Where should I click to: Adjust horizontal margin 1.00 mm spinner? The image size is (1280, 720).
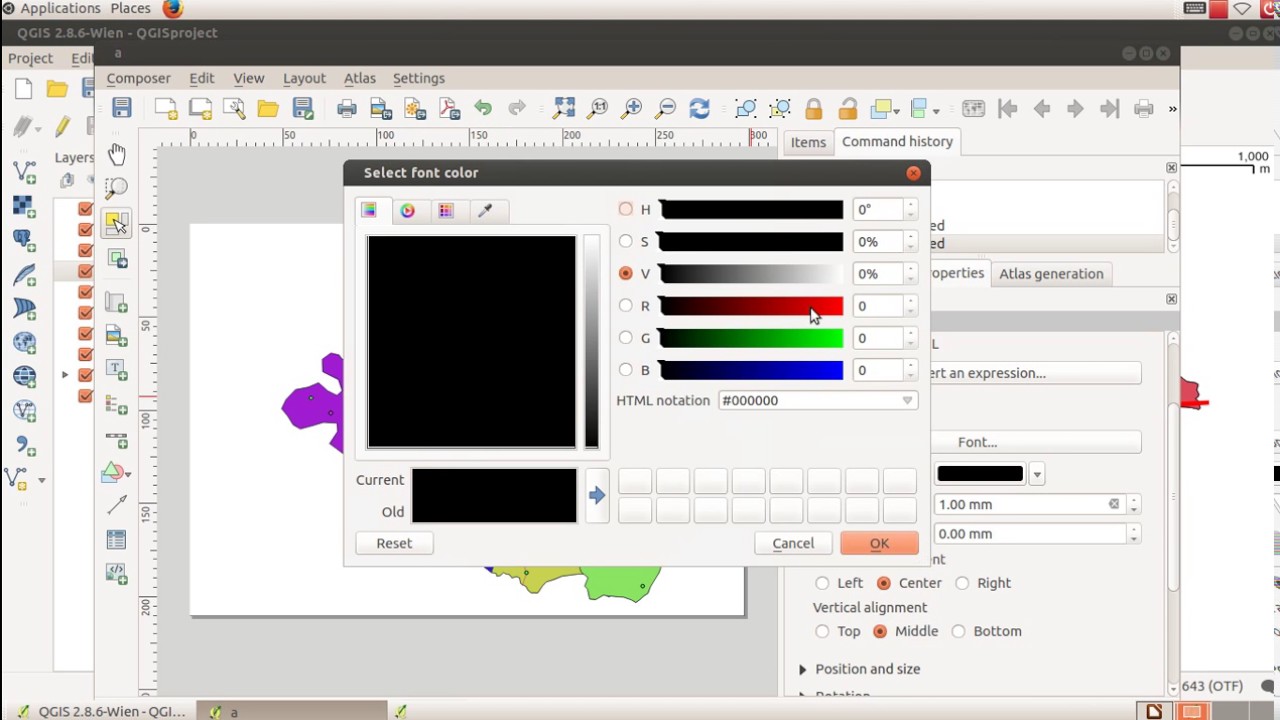(1133, 505)
